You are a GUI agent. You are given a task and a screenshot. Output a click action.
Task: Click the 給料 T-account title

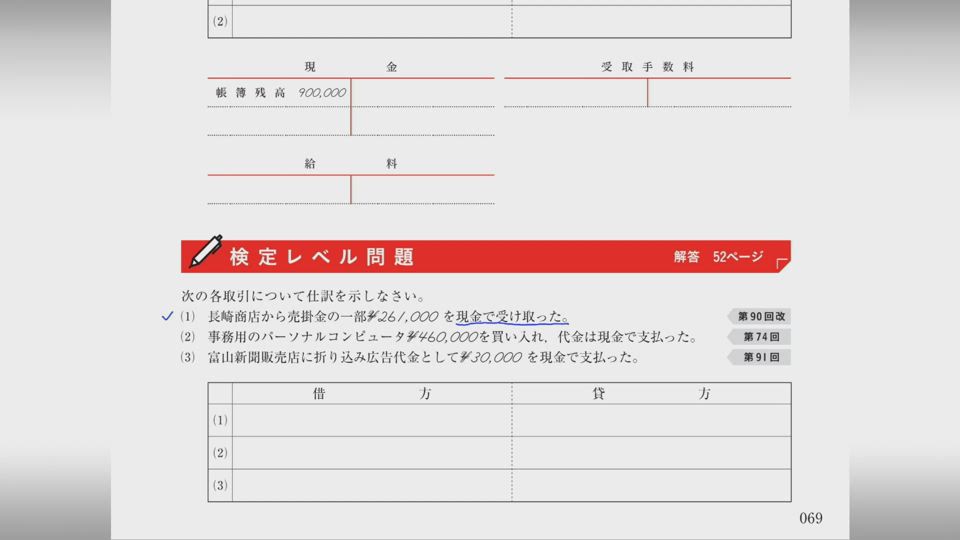(x=350, y=164)
